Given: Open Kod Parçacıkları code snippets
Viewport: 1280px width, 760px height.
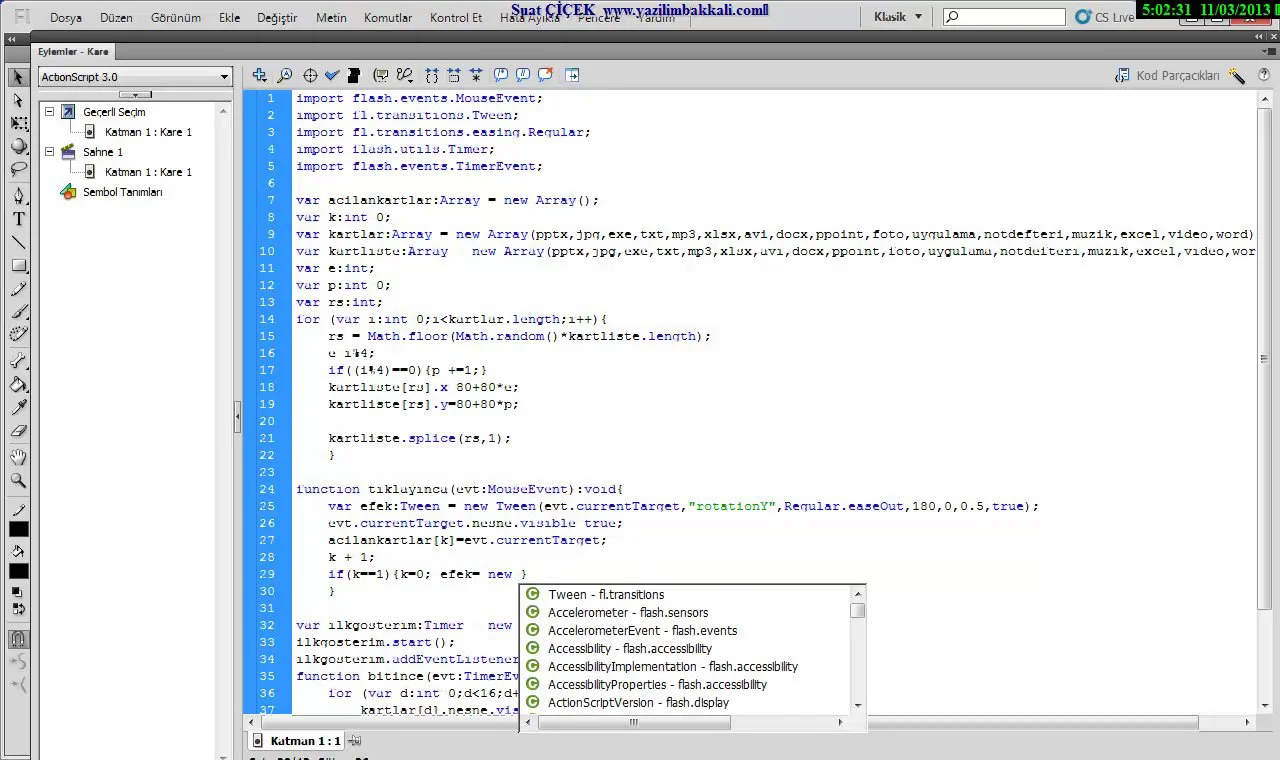Looking at the screenshot, I should coord(1167,76).
